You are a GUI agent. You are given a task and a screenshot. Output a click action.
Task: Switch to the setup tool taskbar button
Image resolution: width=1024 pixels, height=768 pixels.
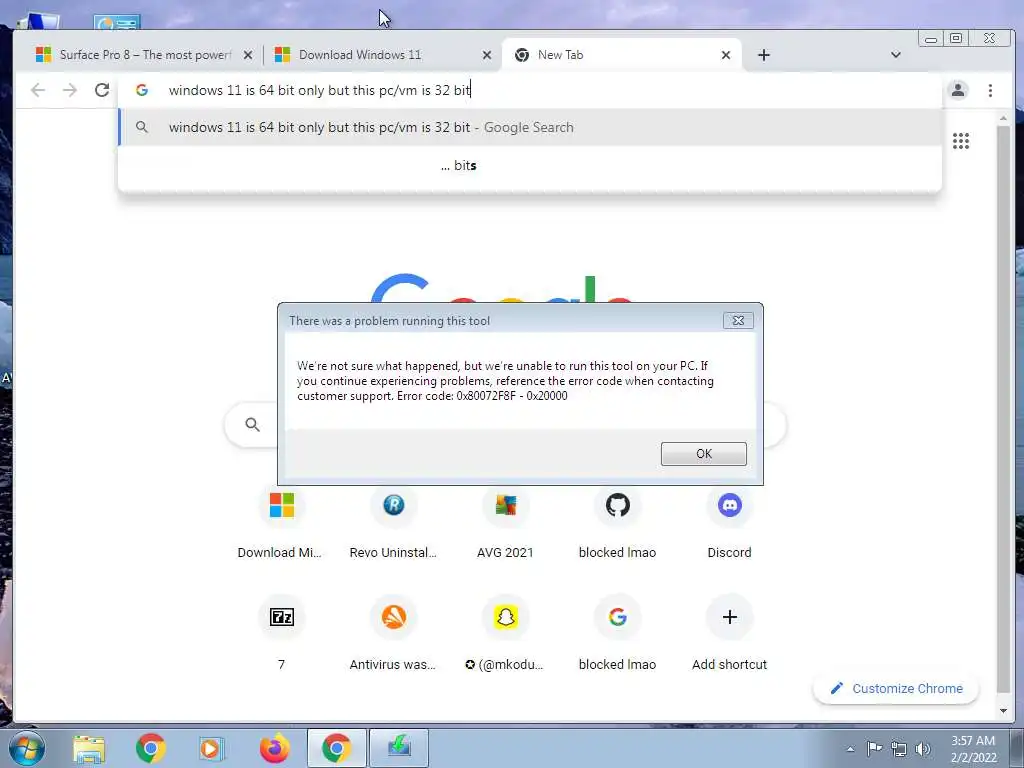[x=399, y=748]
